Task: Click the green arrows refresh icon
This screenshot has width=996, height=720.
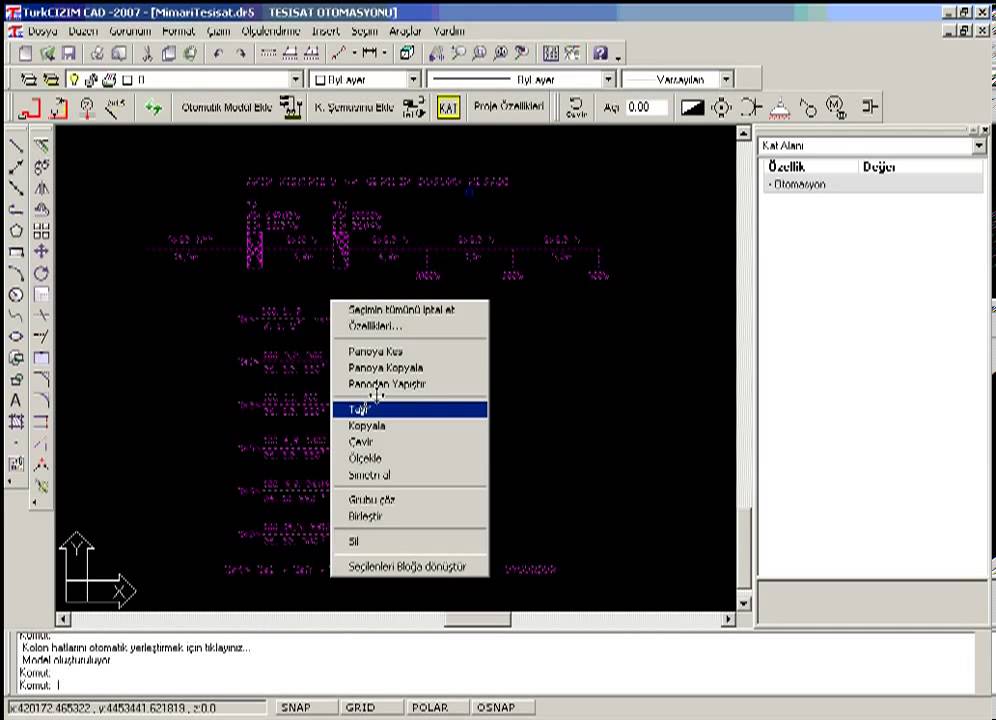Action: tap(153, 108)
